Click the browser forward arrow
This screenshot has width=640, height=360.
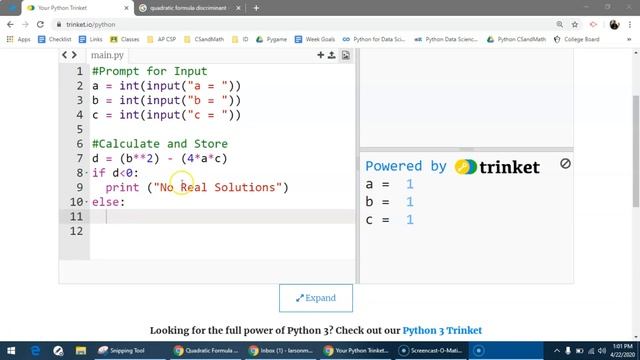coord(25,24)
